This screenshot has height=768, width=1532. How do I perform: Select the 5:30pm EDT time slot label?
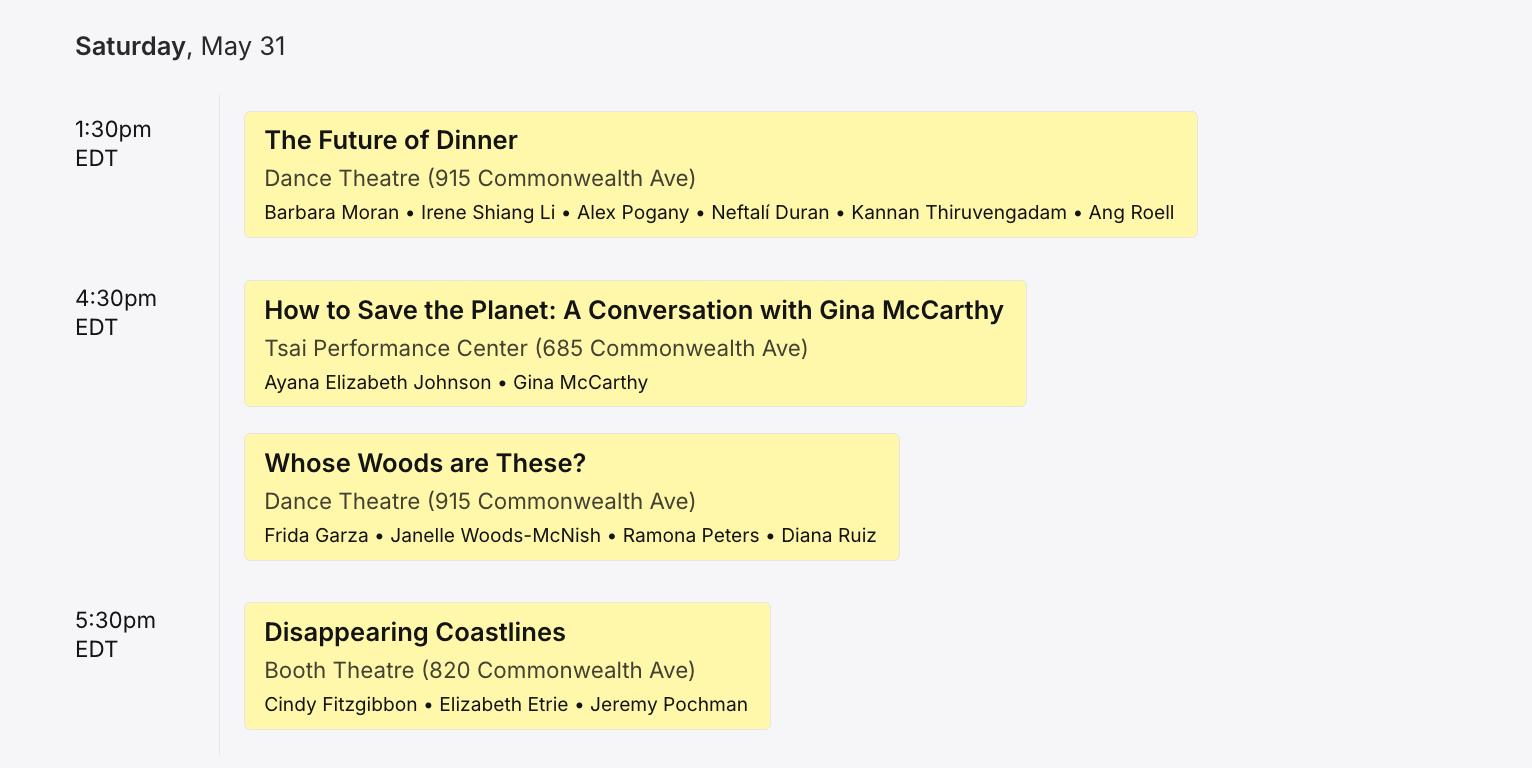click(x=115, y=634)
